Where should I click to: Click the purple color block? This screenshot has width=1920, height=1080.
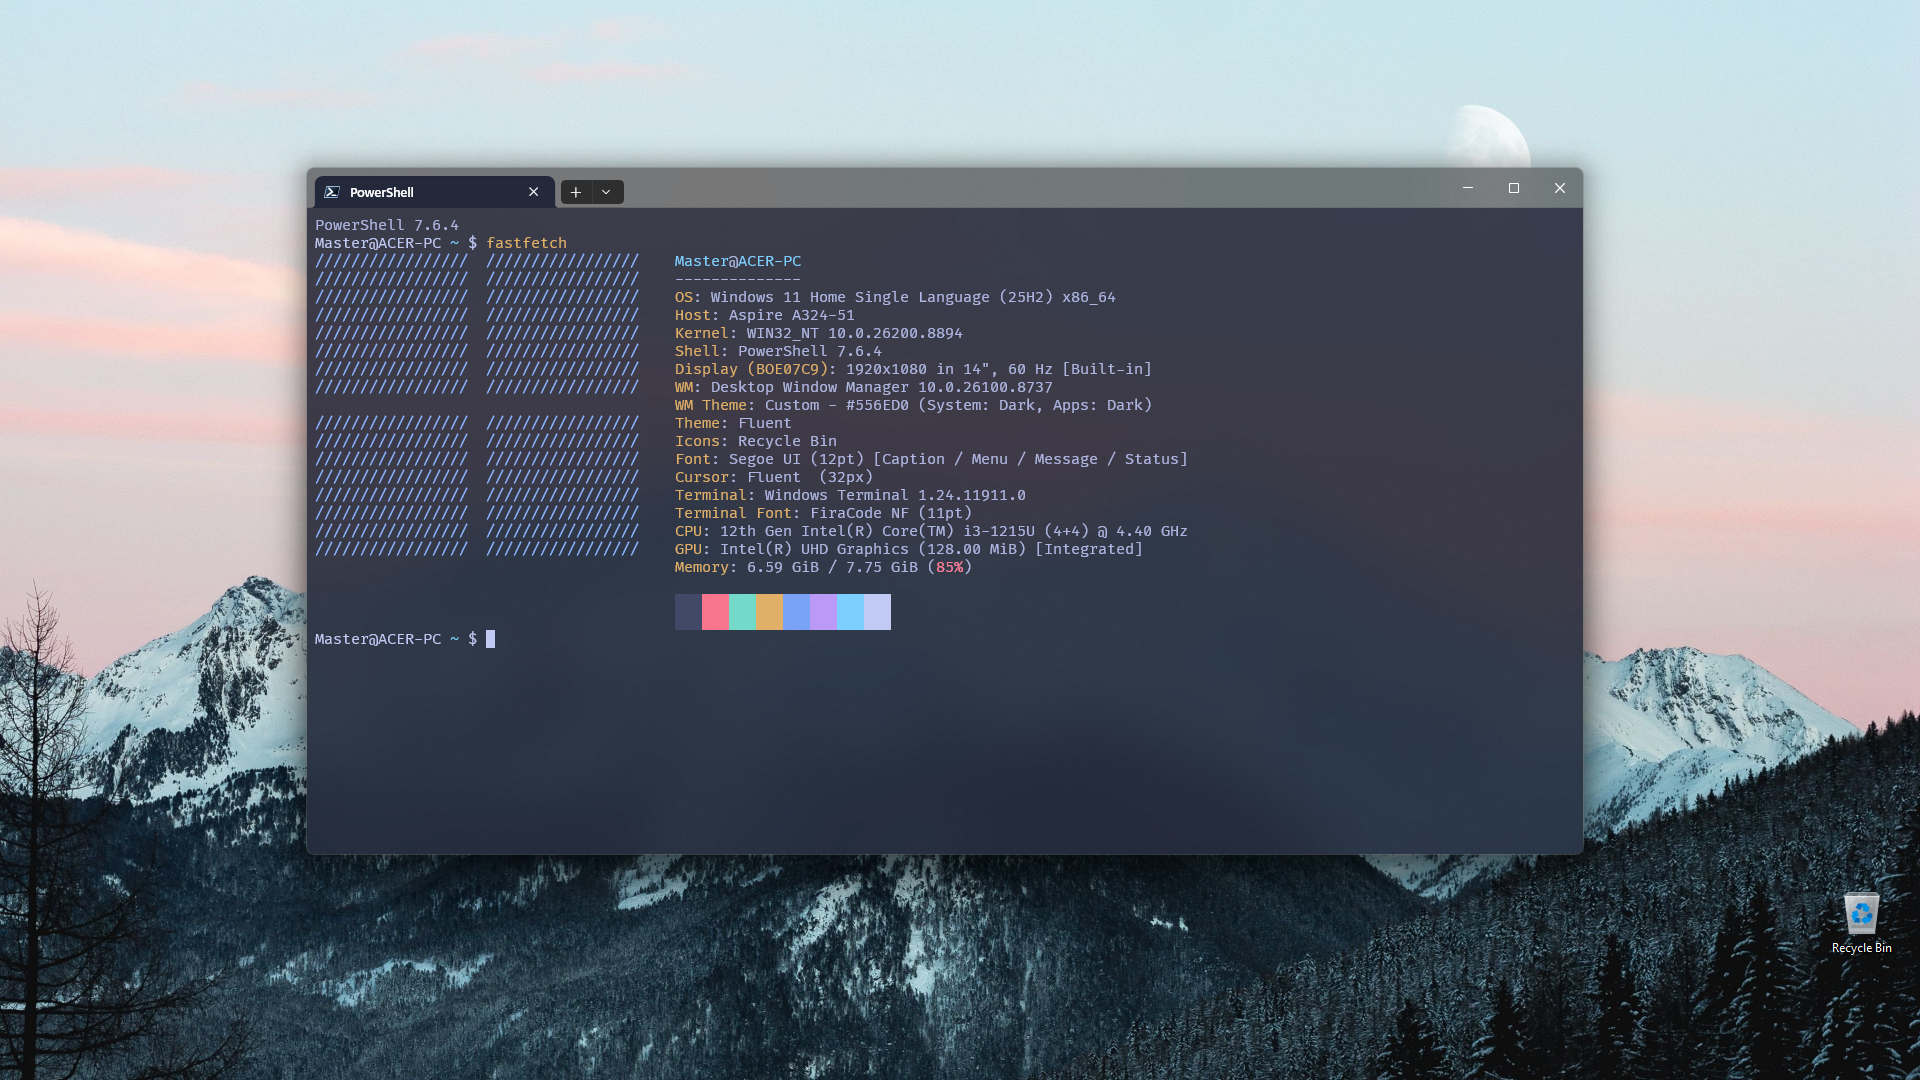pyautogui.click(x=823, y=612)
